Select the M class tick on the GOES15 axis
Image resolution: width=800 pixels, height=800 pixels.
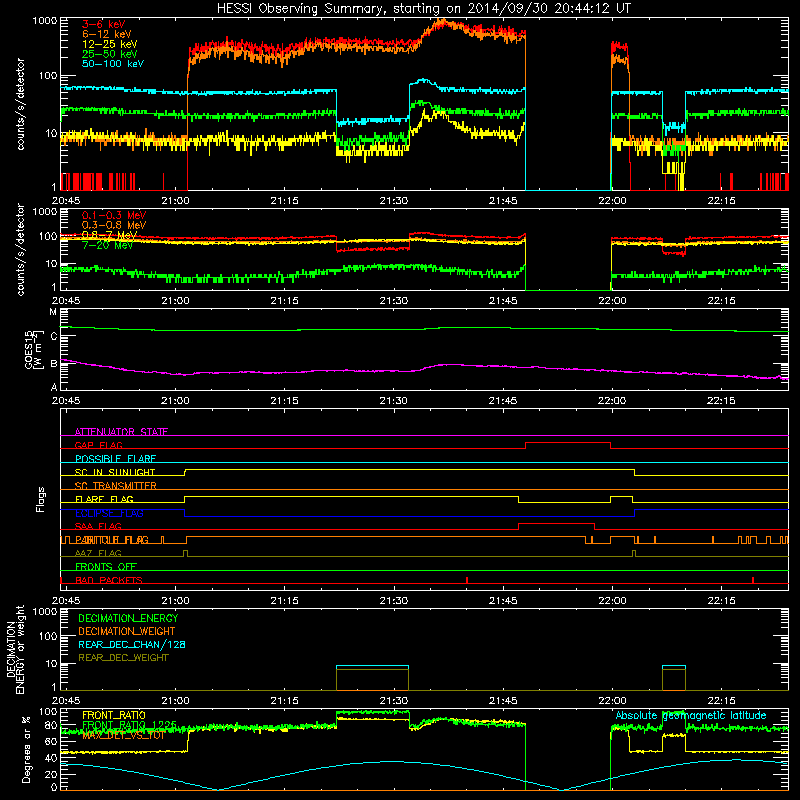point(53,312)
